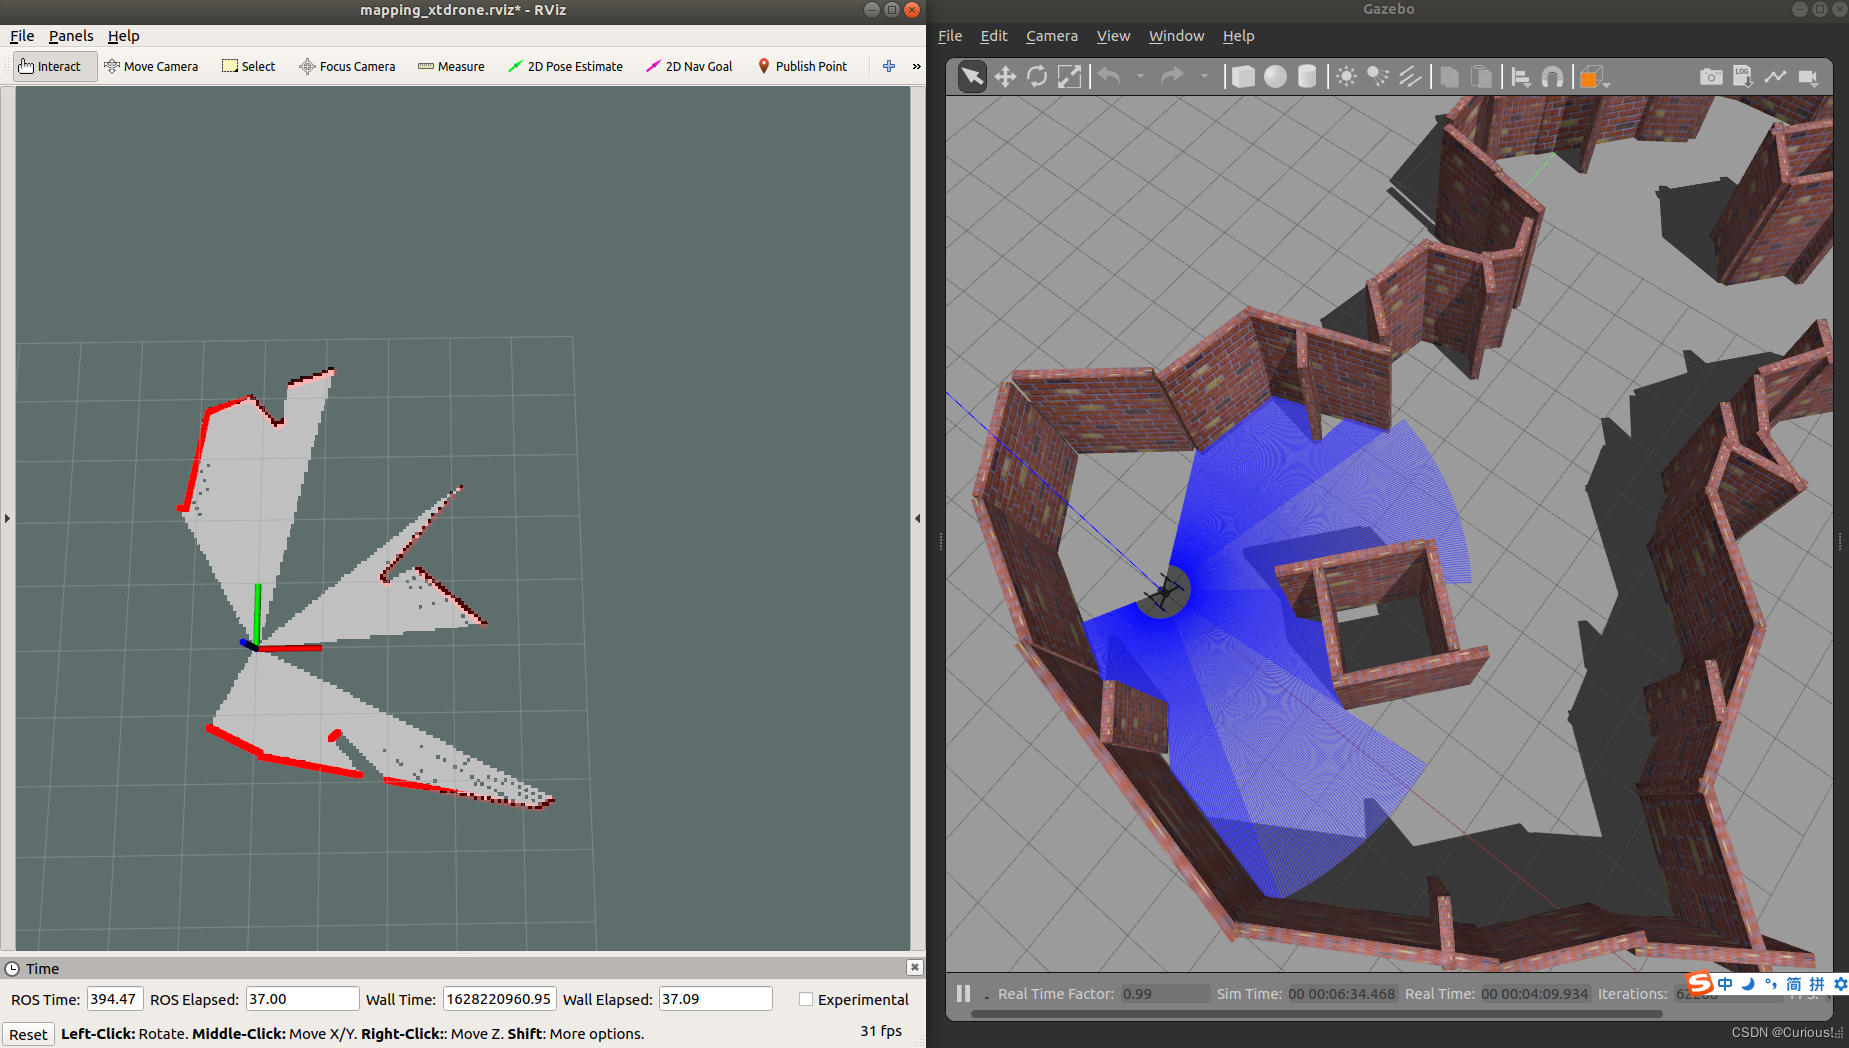Click the Gazebo horizontal time scrollbar
Screen dimensions: 1849x1048
click(1316, 1014)
